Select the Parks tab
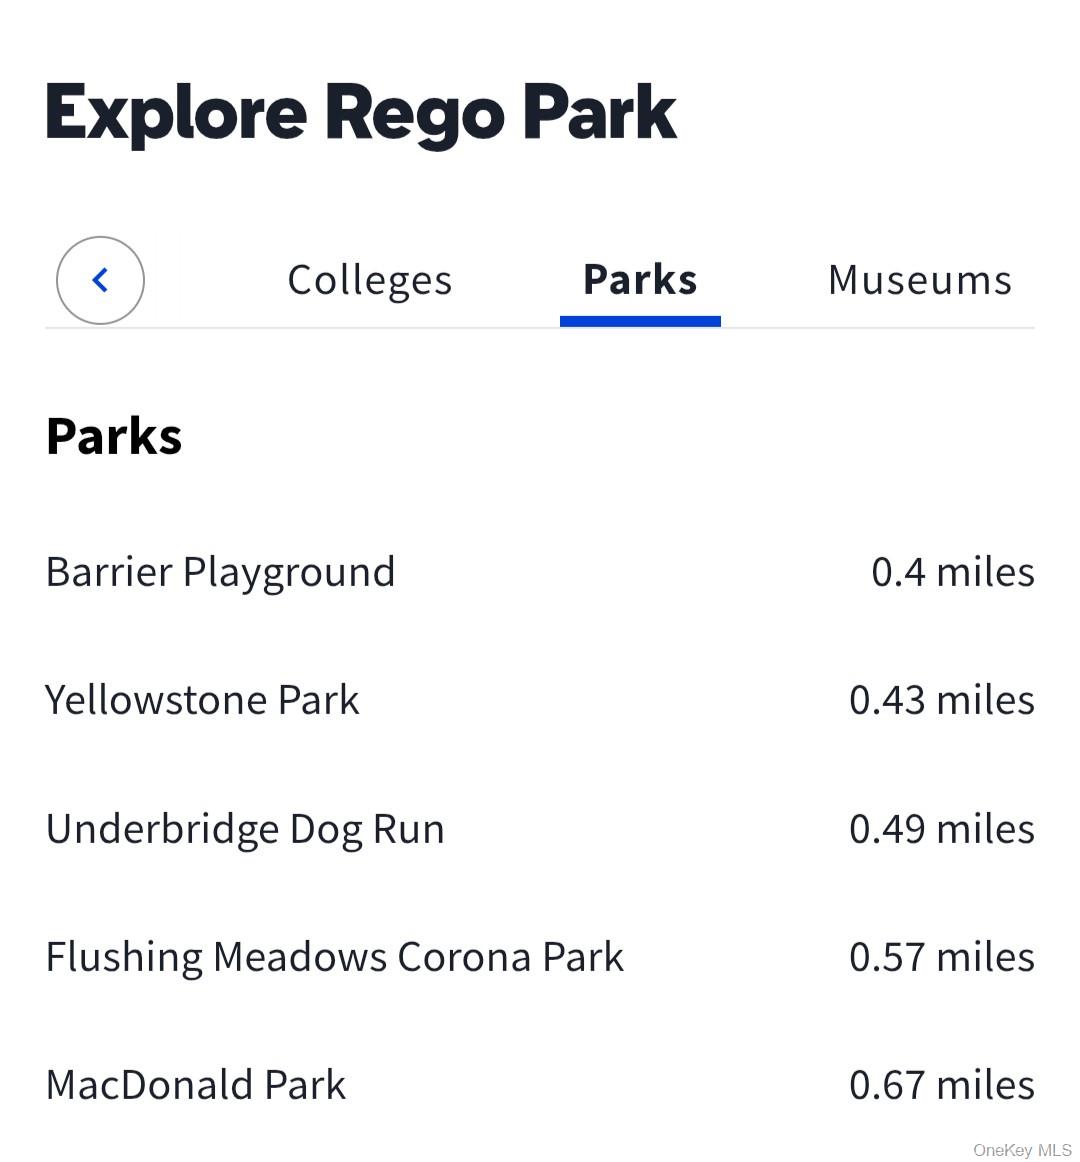The width and height of the screenshot is (1080, 1162). tap(640, 279)
